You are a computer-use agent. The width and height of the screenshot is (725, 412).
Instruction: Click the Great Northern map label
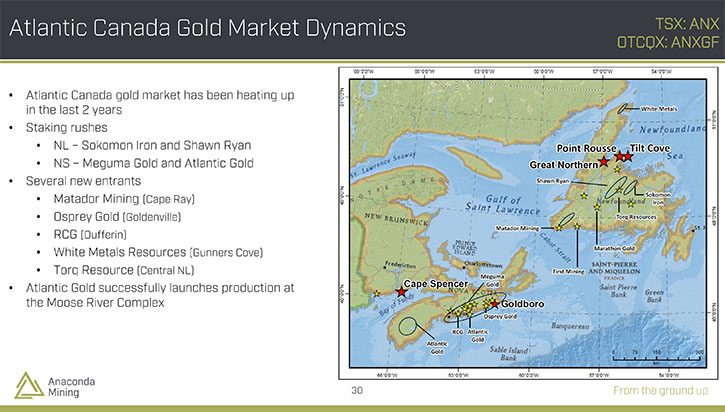(564, 165)
